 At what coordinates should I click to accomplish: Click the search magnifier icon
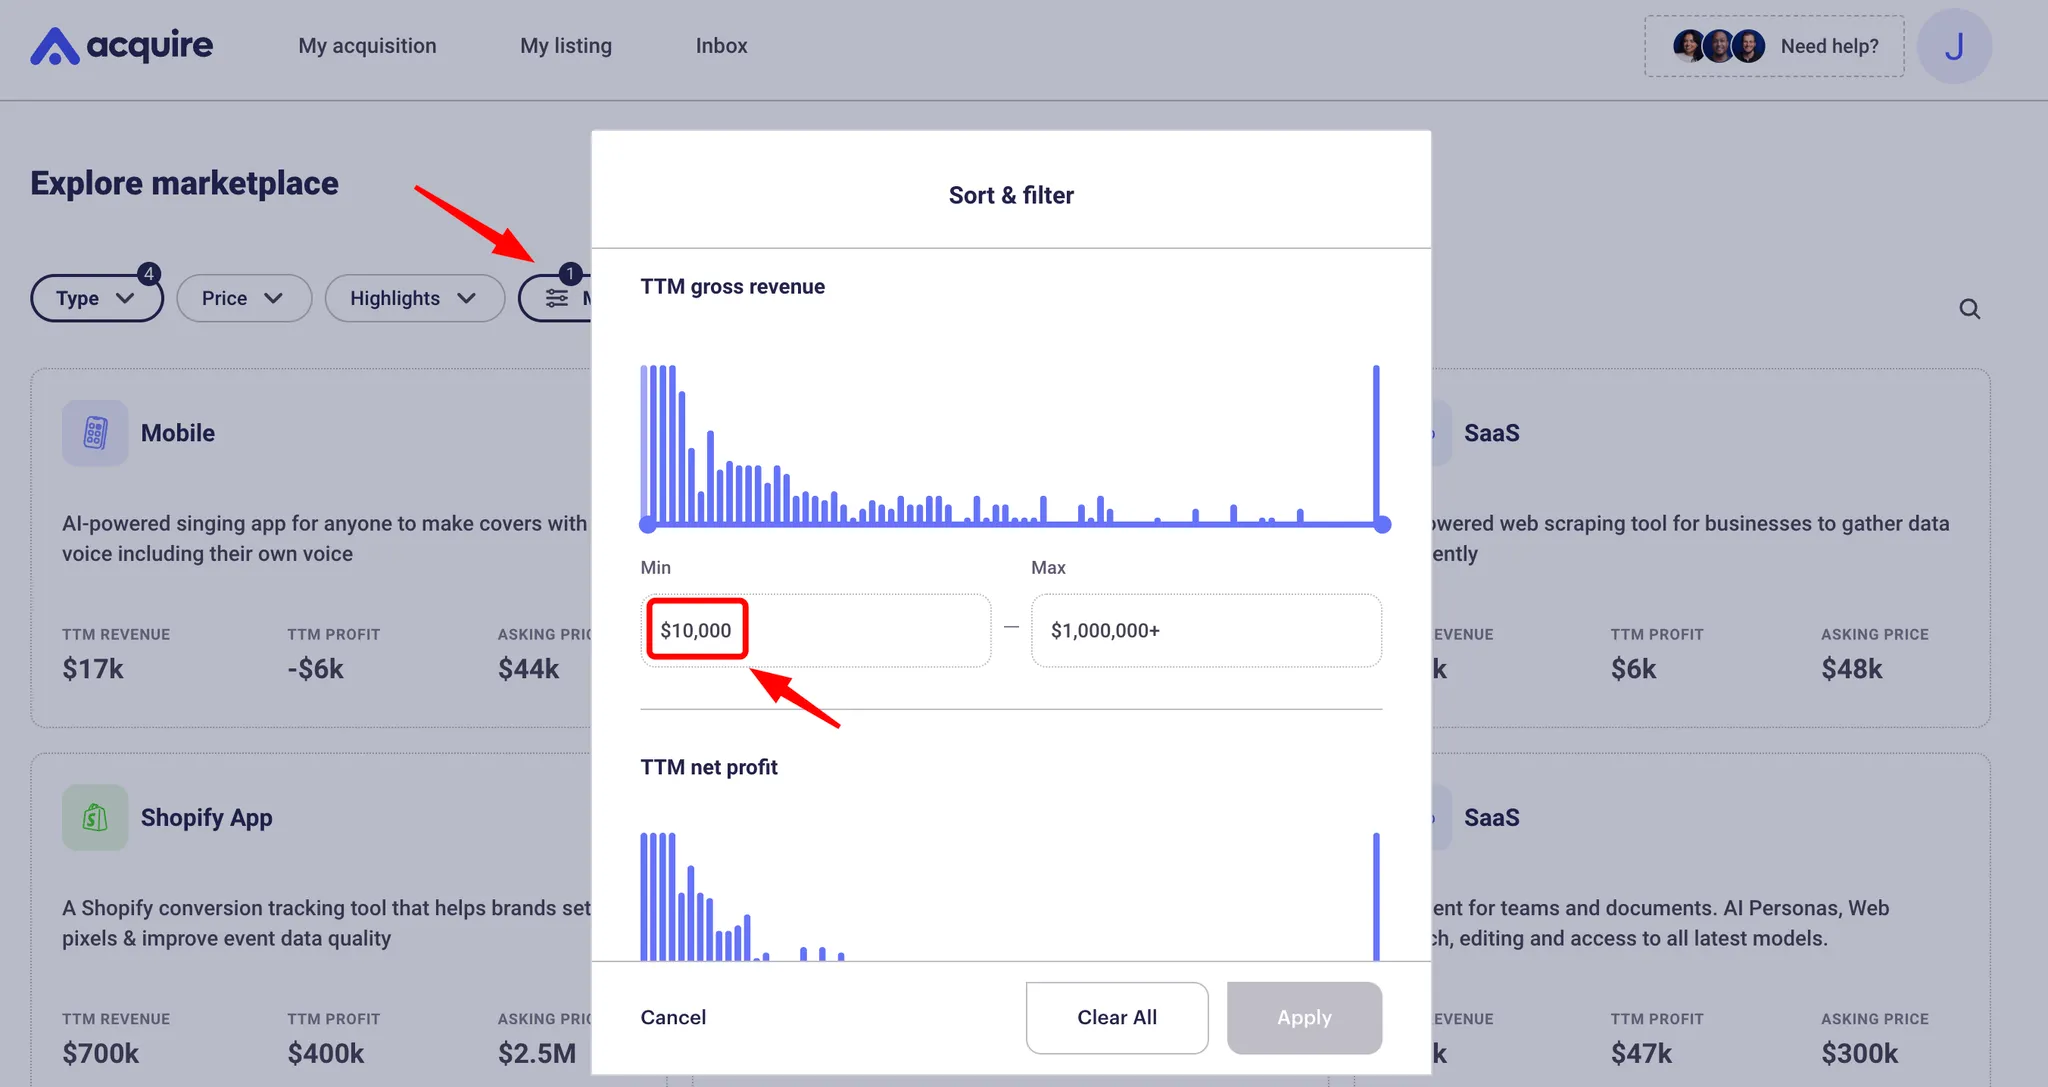click(1969, 309)
